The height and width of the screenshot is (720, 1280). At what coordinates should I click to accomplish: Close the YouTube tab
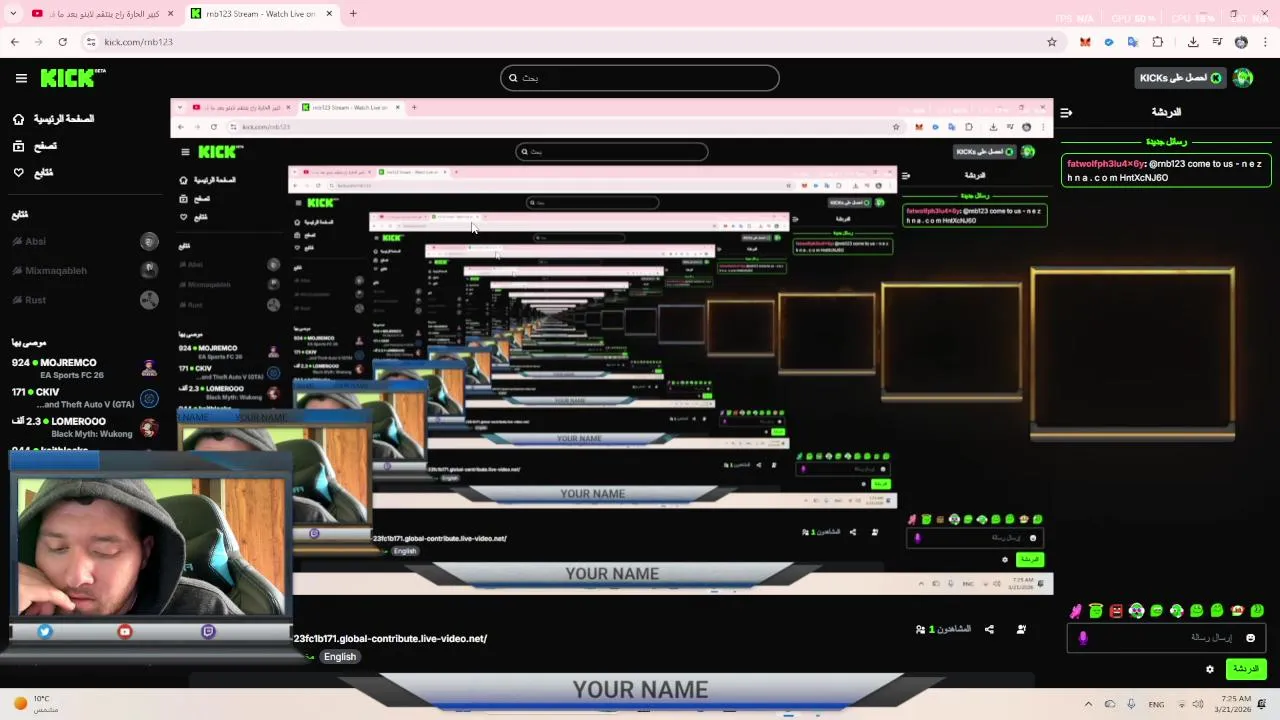click(x=170, y=14)
